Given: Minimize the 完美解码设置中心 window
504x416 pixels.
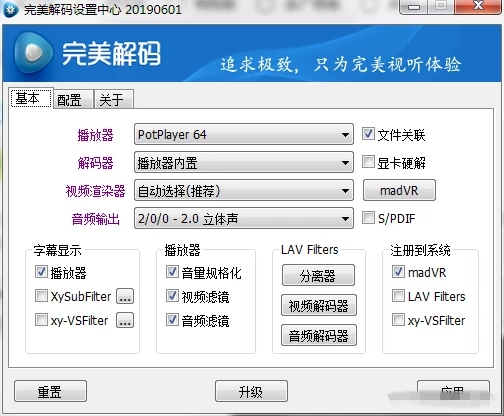Looking at the screenshot, I should click(414, 7).
